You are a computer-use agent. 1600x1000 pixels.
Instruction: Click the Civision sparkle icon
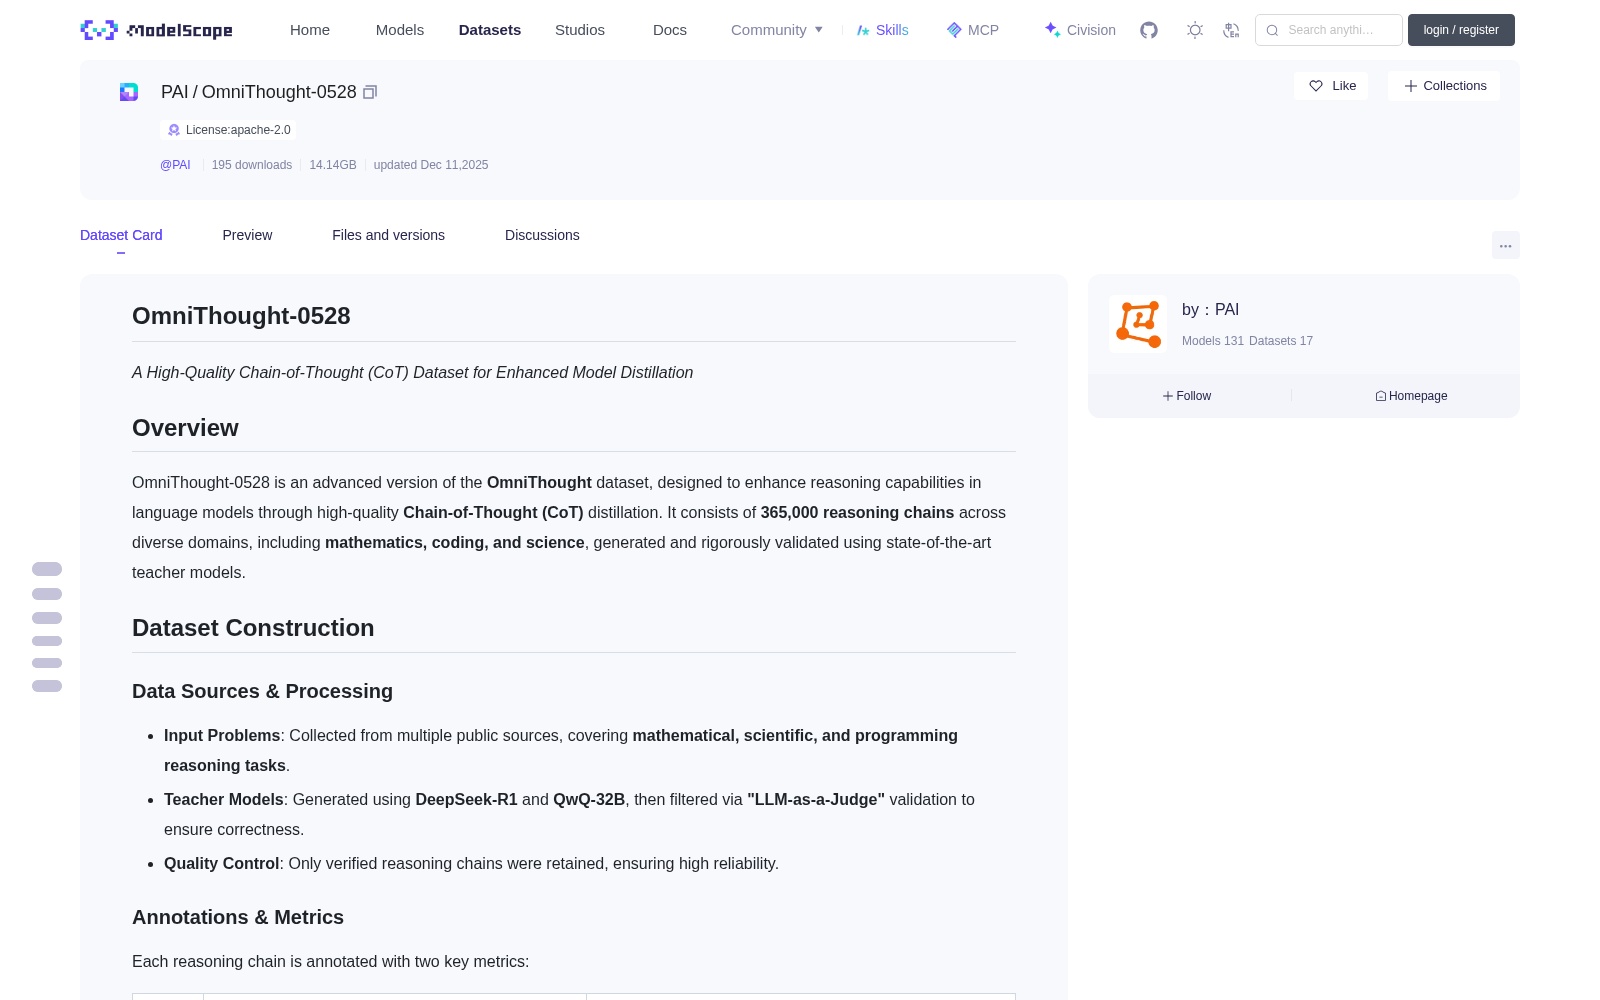tap(1052, 30)
